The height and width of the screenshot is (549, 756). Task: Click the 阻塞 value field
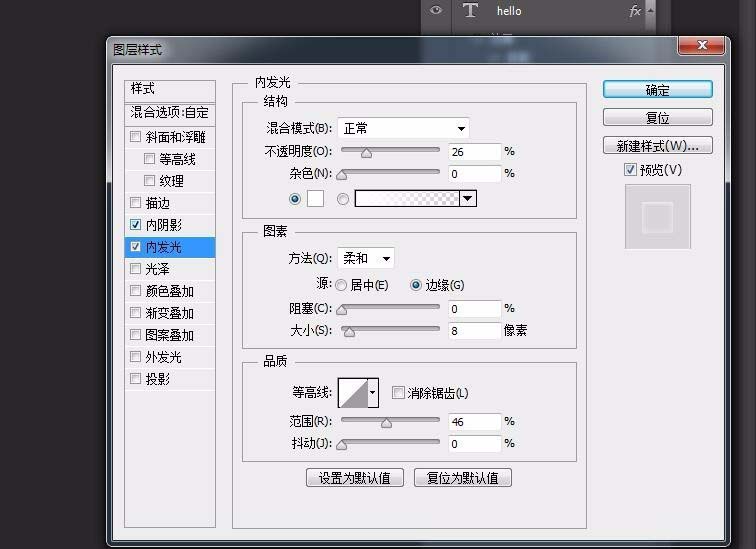click(474, 309)
